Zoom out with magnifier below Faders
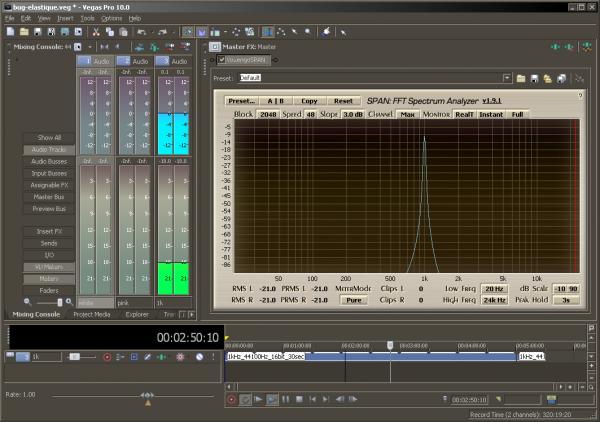 tap(27, 302)
